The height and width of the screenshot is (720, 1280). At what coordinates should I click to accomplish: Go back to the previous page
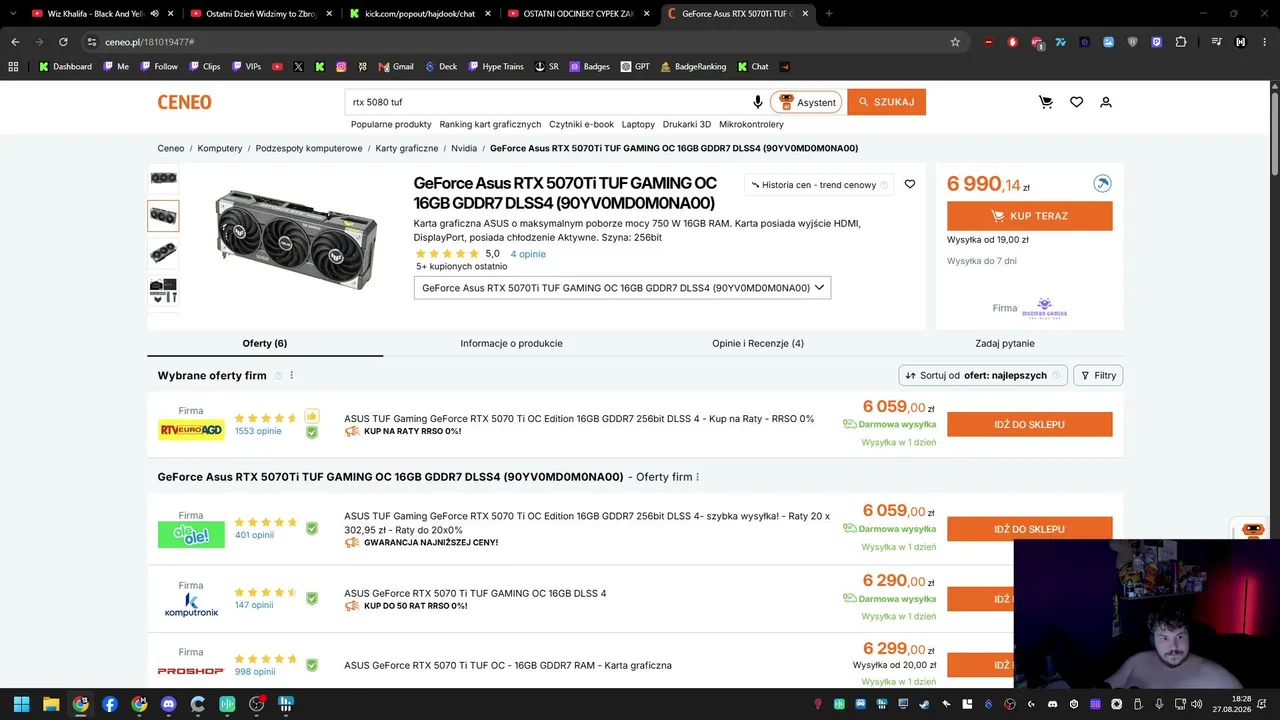(15, 42)
